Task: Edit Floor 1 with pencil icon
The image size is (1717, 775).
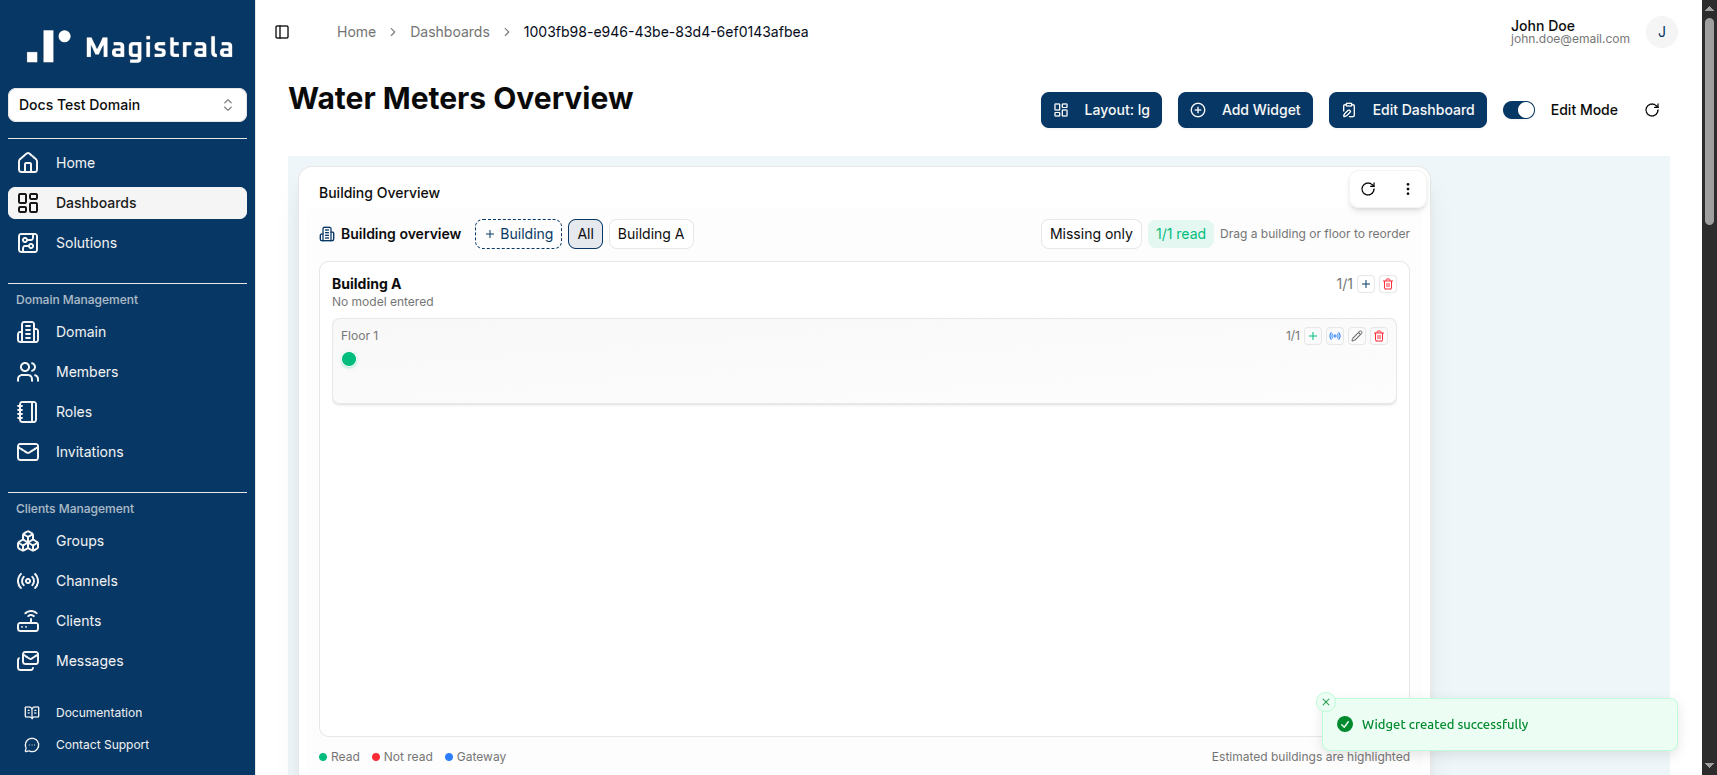Action: (x=1357, y=336)
